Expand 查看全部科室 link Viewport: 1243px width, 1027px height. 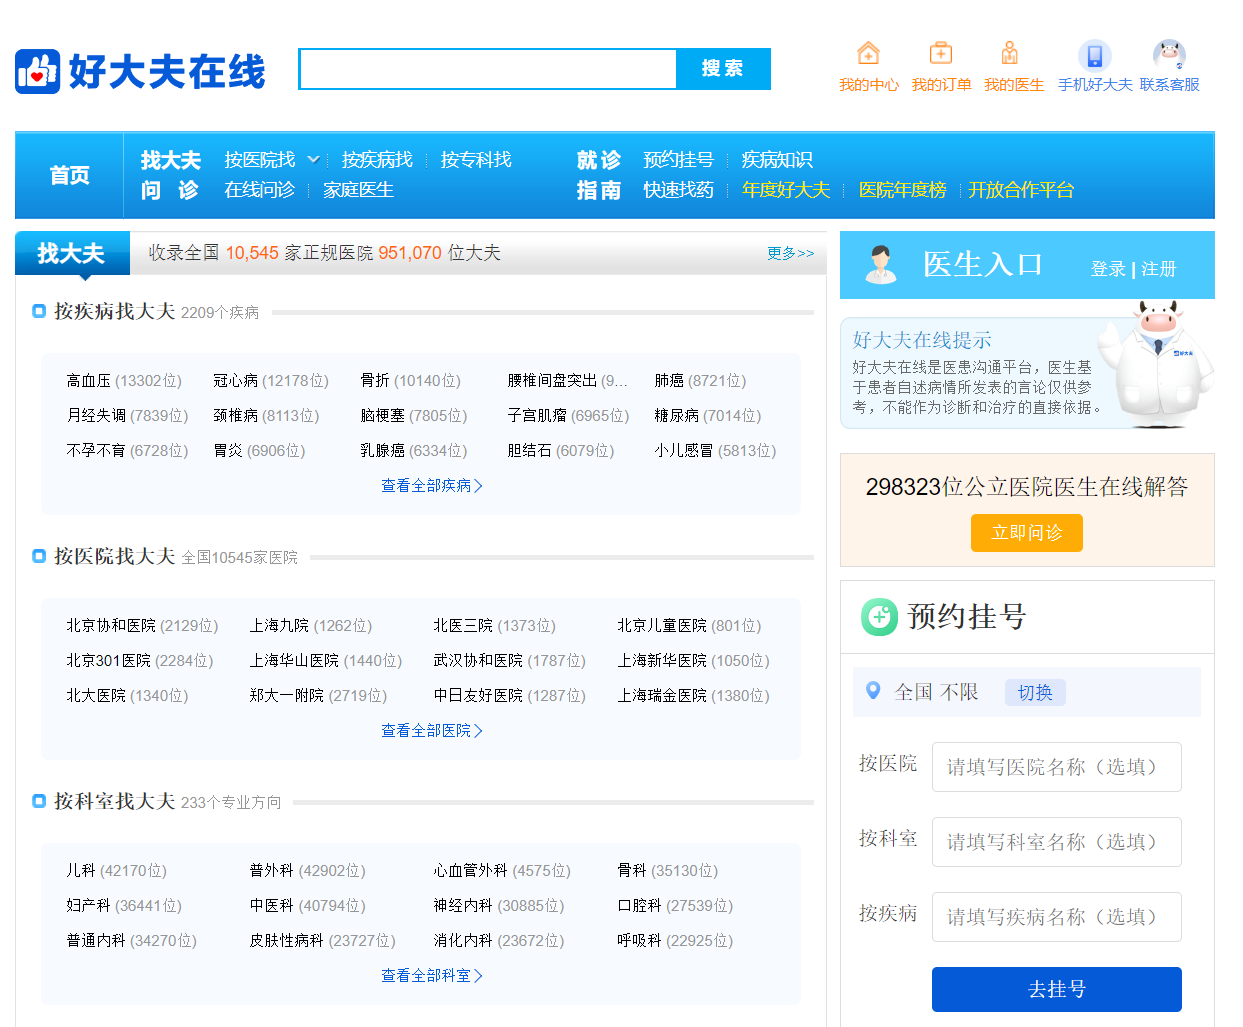point(431,976)
